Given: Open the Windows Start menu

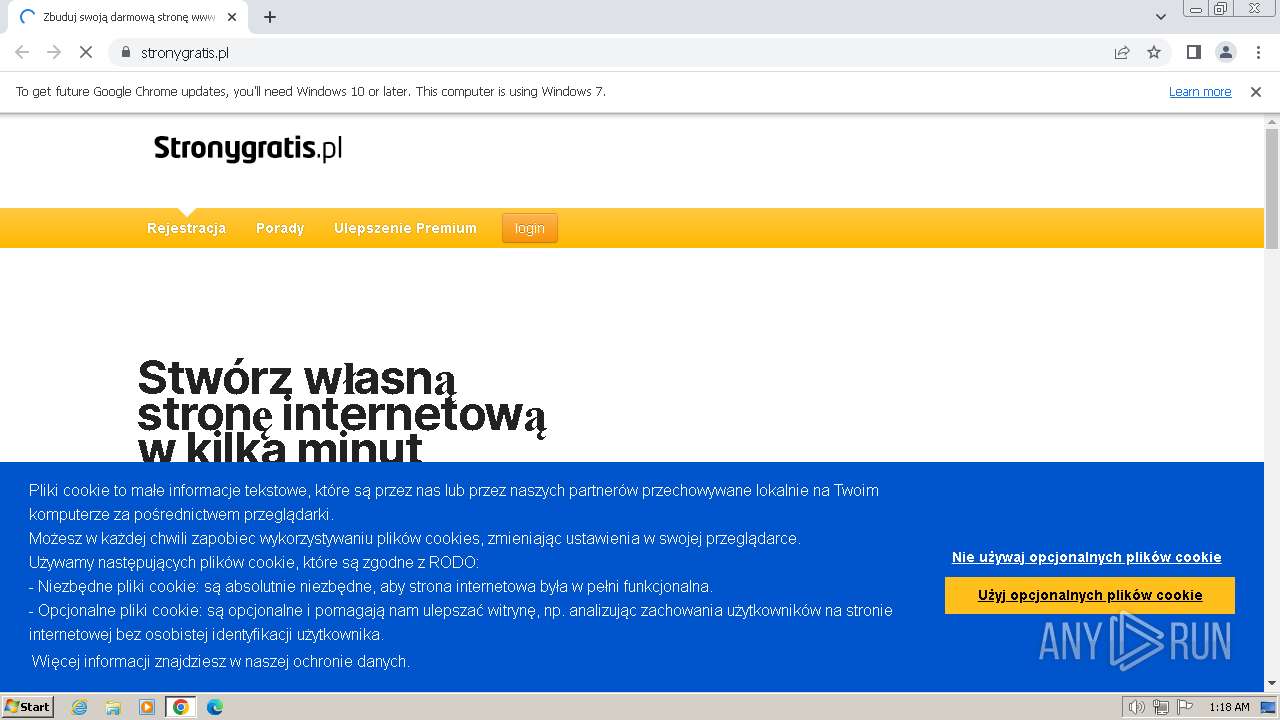Looking at the screenshot, I should click(28, 706).
